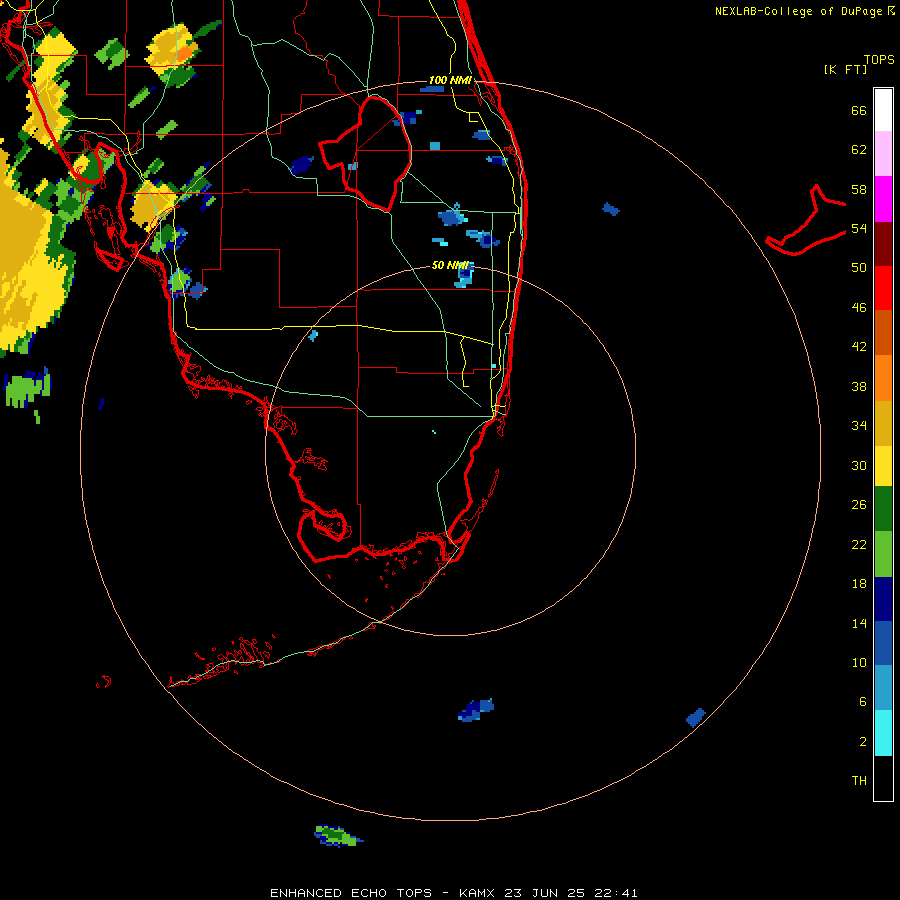Click legend value 66

859,111
